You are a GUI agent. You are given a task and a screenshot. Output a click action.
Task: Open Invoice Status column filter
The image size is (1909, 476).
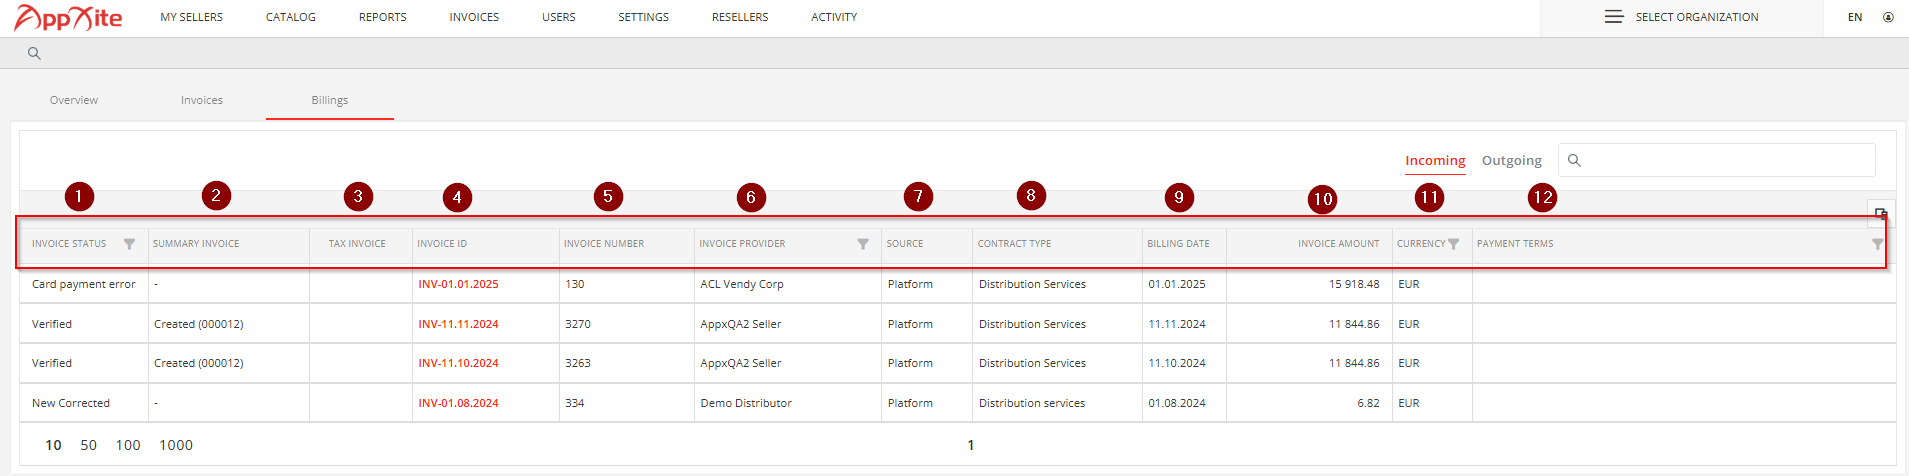pos(129,244)
